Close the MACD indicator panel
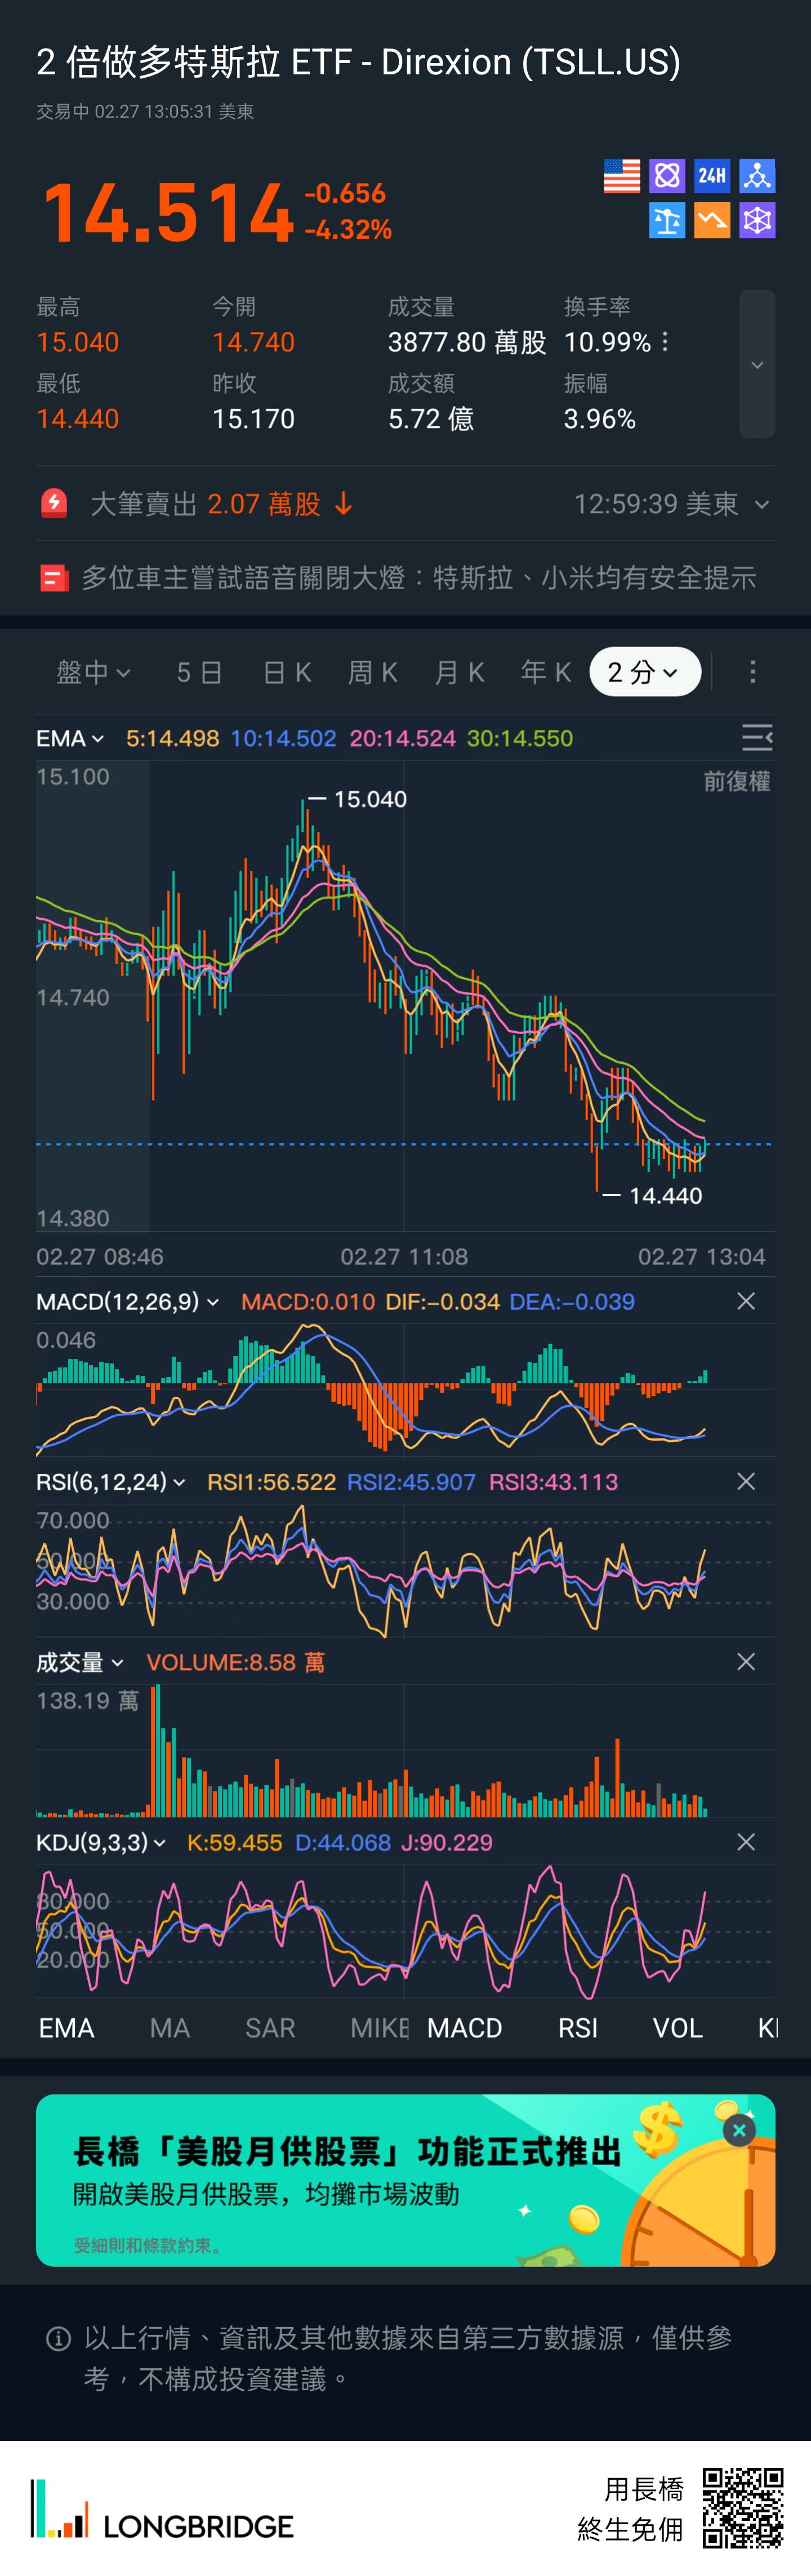Viewport: 811px width, 2576px height. [746, 1301]
